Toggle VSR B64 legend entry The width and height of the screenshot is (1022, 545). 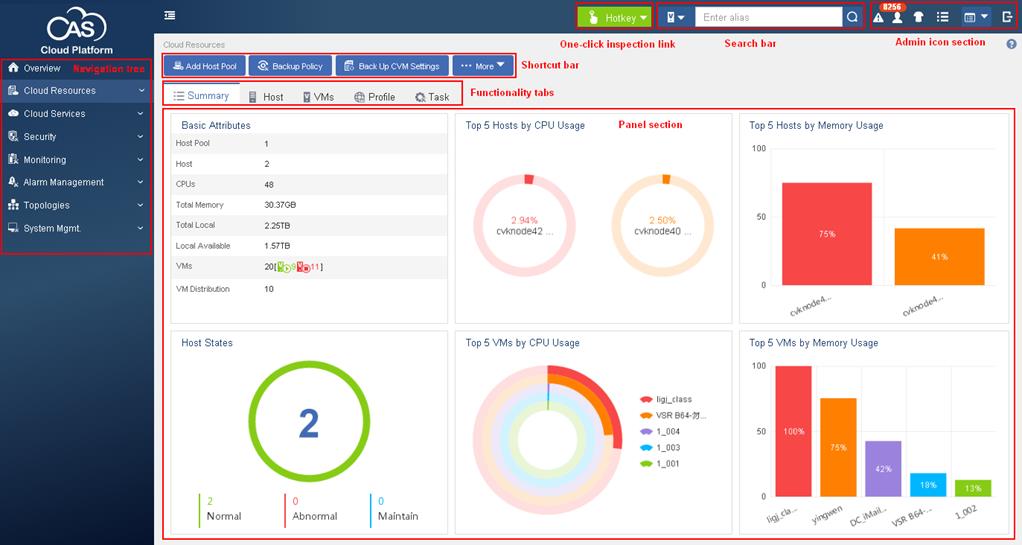673,415
